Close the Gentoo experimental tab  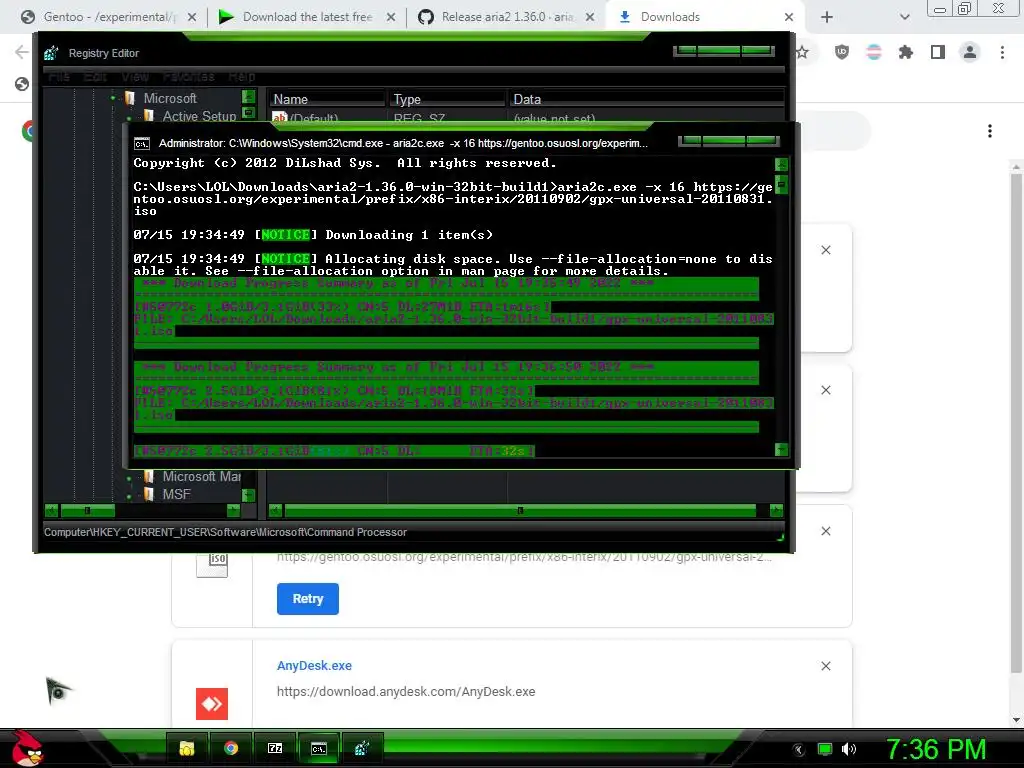coord(191,18)
